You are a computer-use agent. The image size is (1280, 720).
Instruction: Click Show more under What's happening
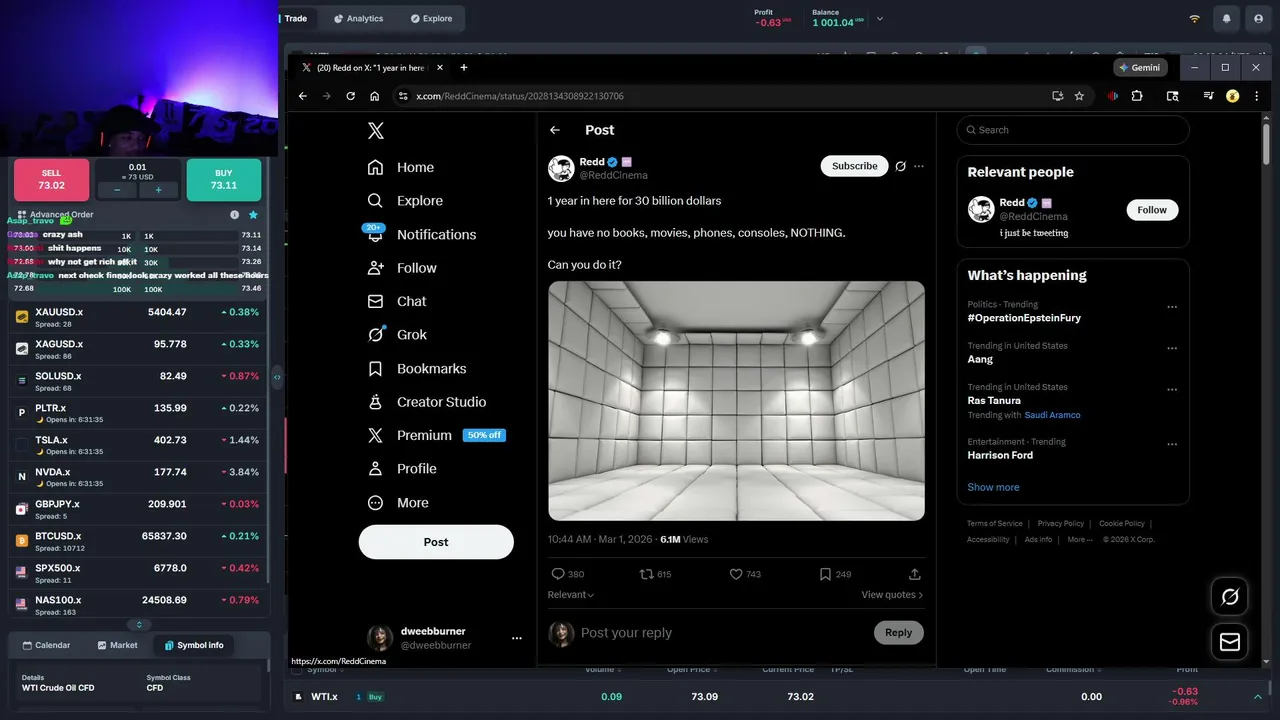993,487
